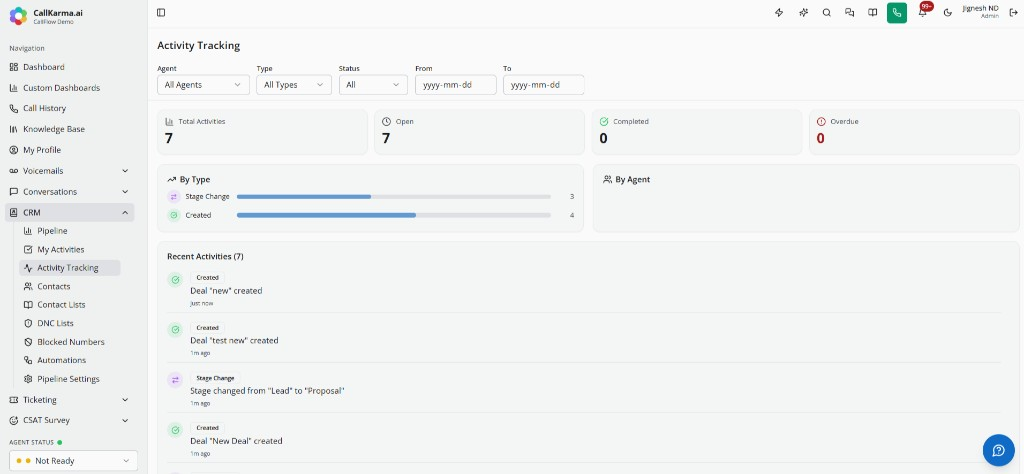Click the purple Stage Change type icon in By Type
Screen dimensions: 1024x474
[x=174, y=197]
